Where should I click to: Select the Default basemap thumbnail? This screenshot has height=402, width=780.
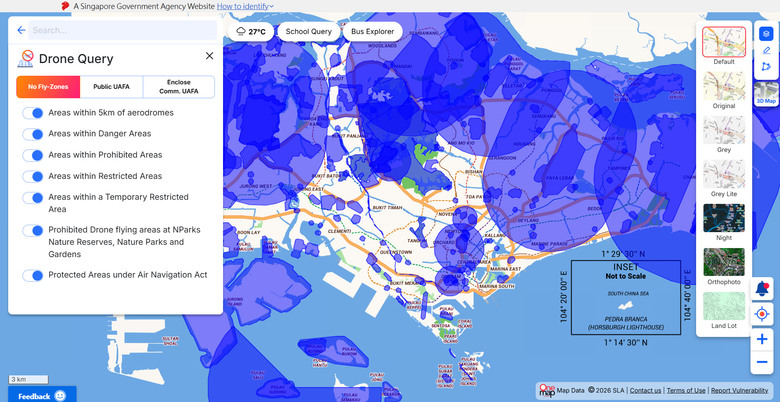click(724, 42)
